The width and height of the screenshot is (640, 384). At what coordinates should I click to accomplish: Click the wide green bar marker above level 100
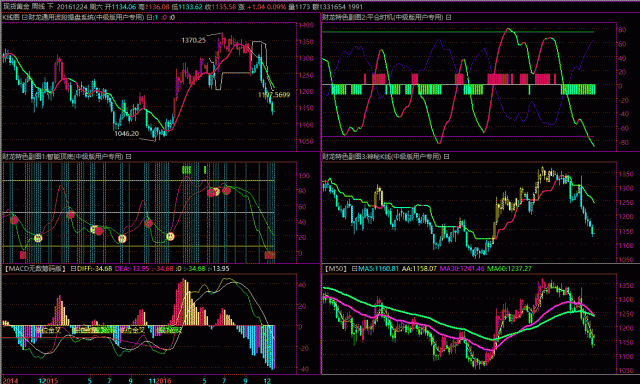(x=187, y=170)
